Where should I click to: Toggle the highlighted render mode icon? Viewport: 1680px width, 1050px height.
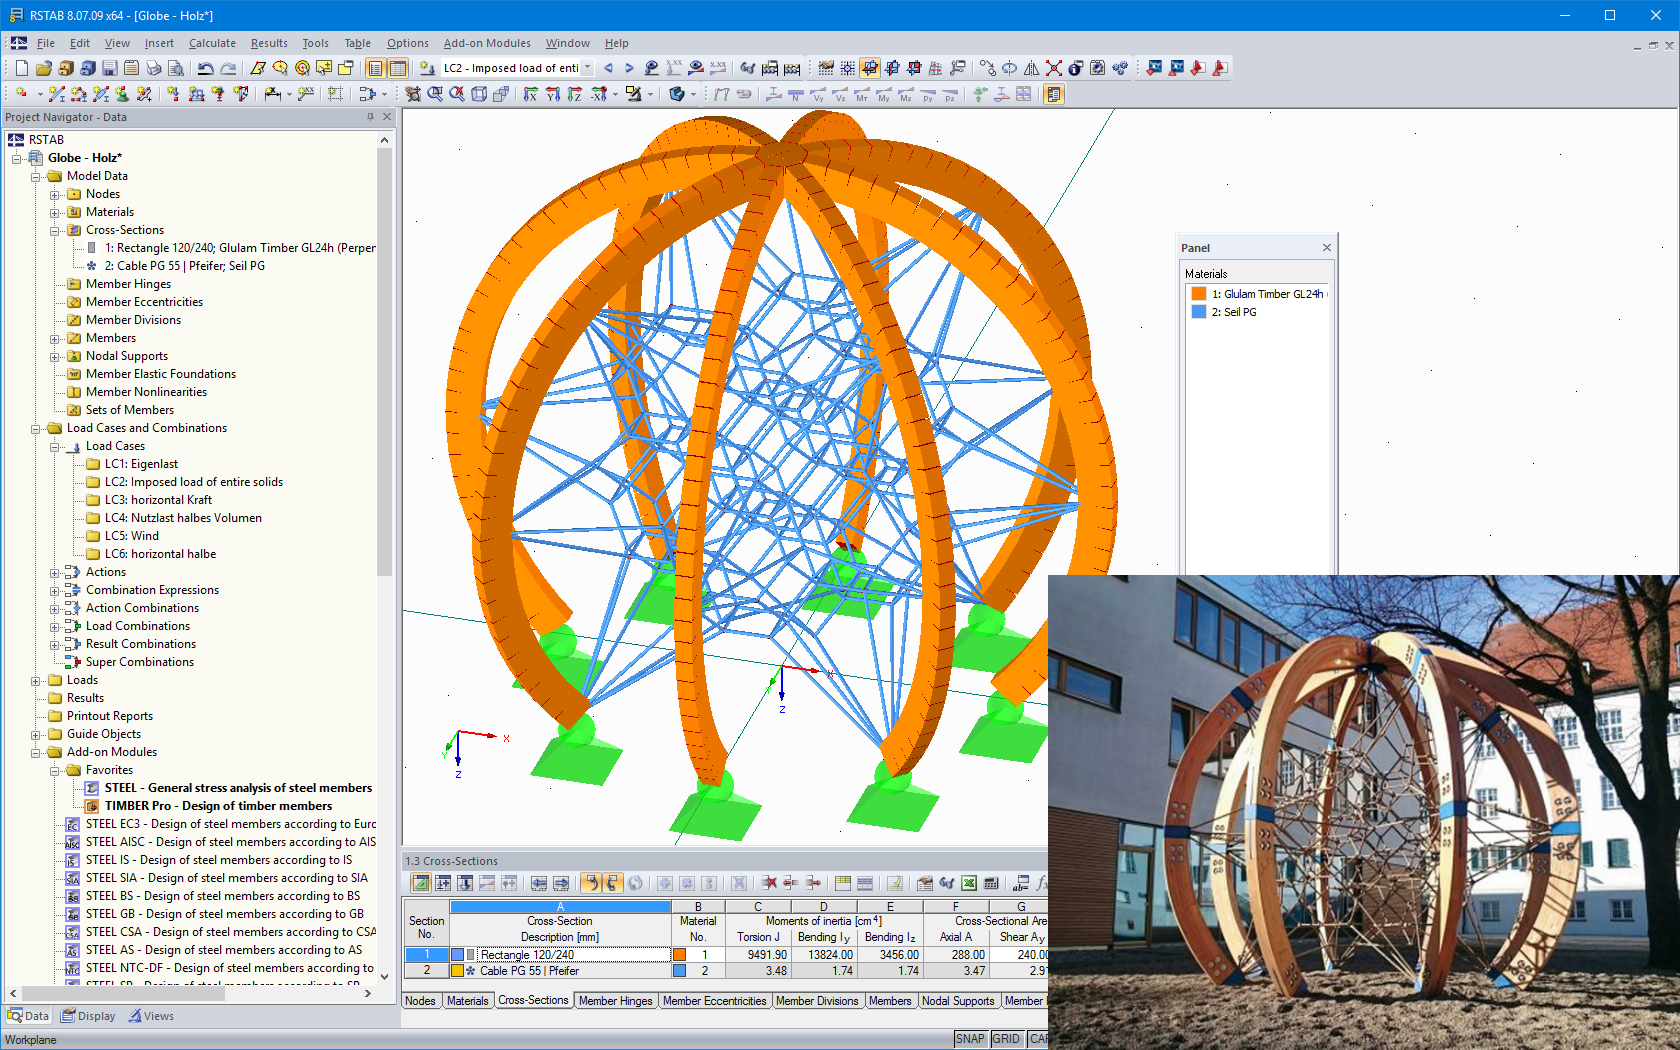(868, 68)
